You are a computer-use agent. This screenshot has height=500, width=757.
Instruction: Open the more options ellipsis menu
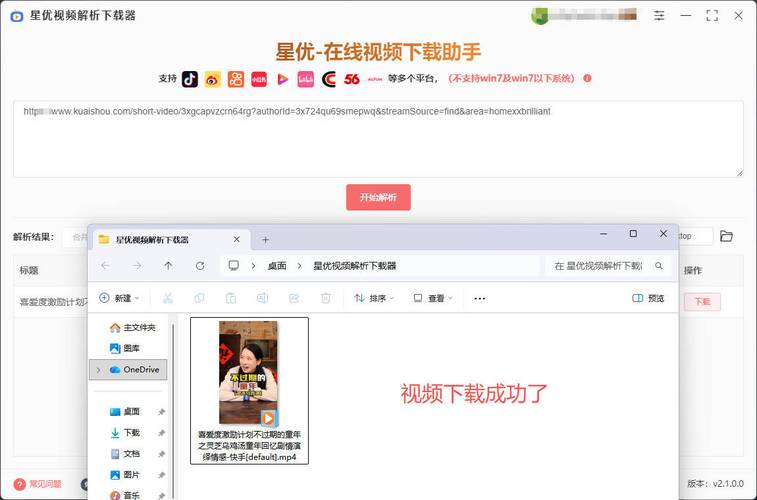click(x=479, y=298)
